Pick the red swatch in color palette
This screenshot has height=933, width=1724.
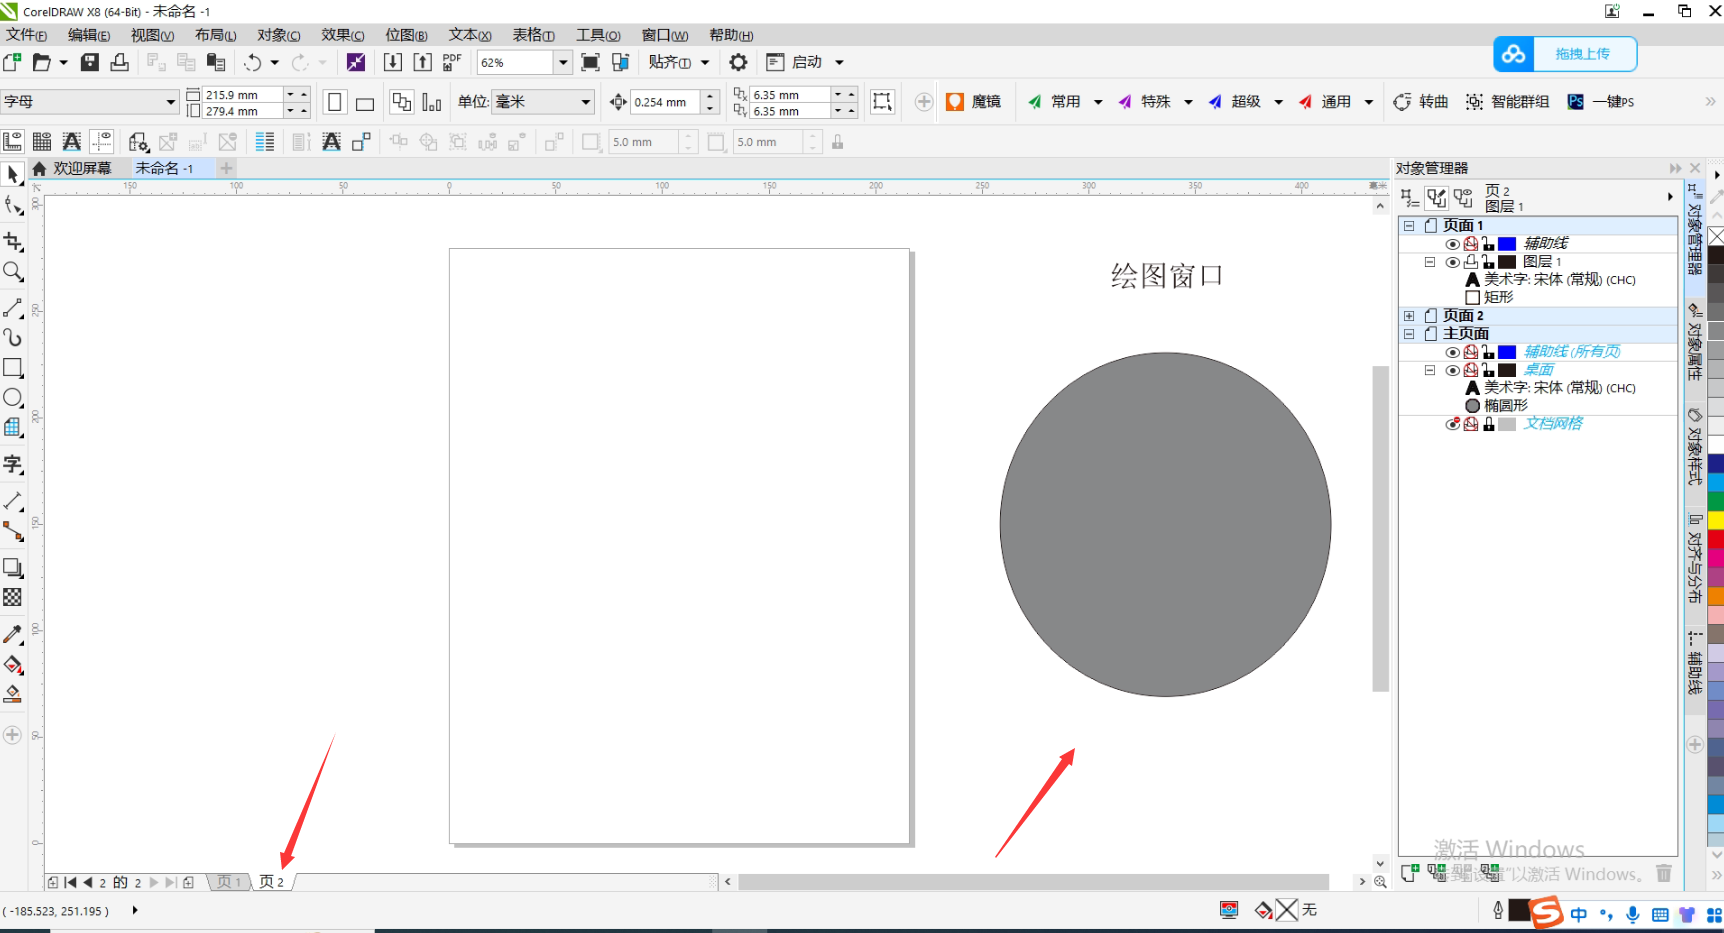[x=1715, y=539]
